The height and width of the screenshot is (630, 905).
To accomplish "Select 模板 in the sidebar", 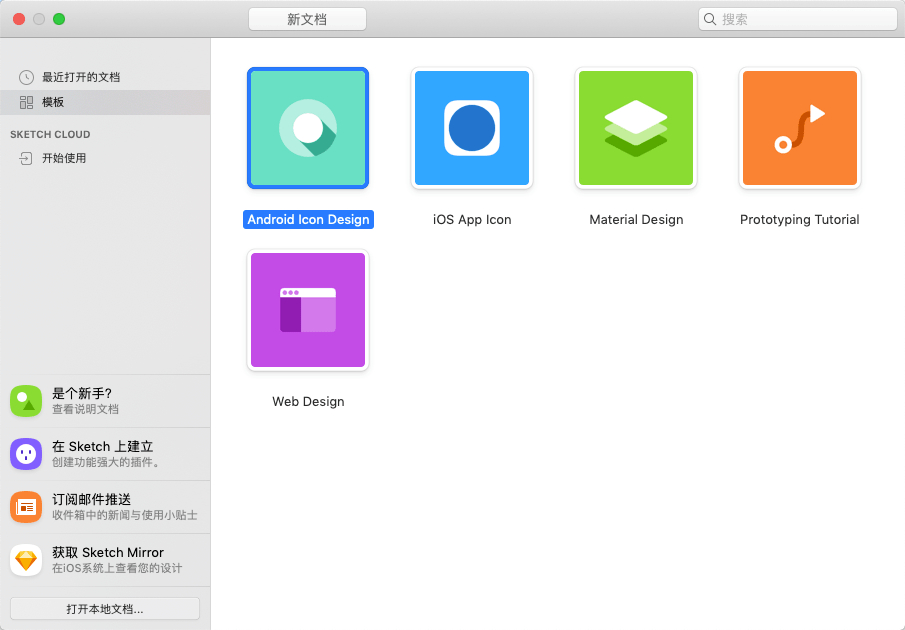I will (53, 102).
